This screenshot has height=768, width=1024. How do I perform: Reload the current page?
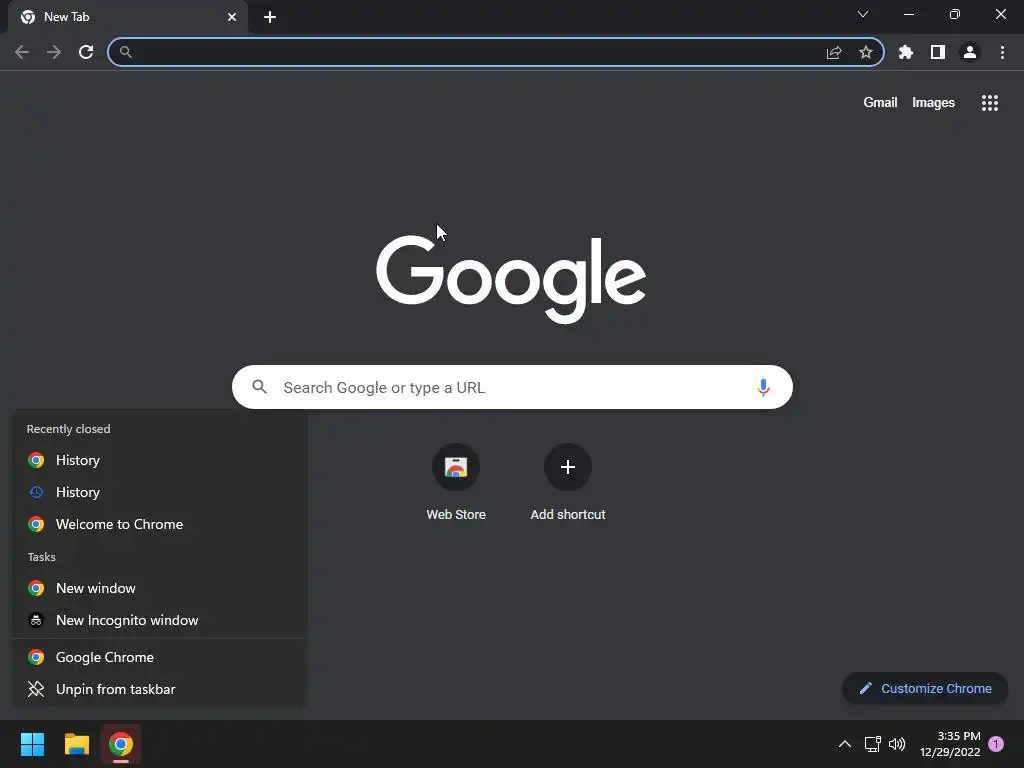tap(86, 52)
